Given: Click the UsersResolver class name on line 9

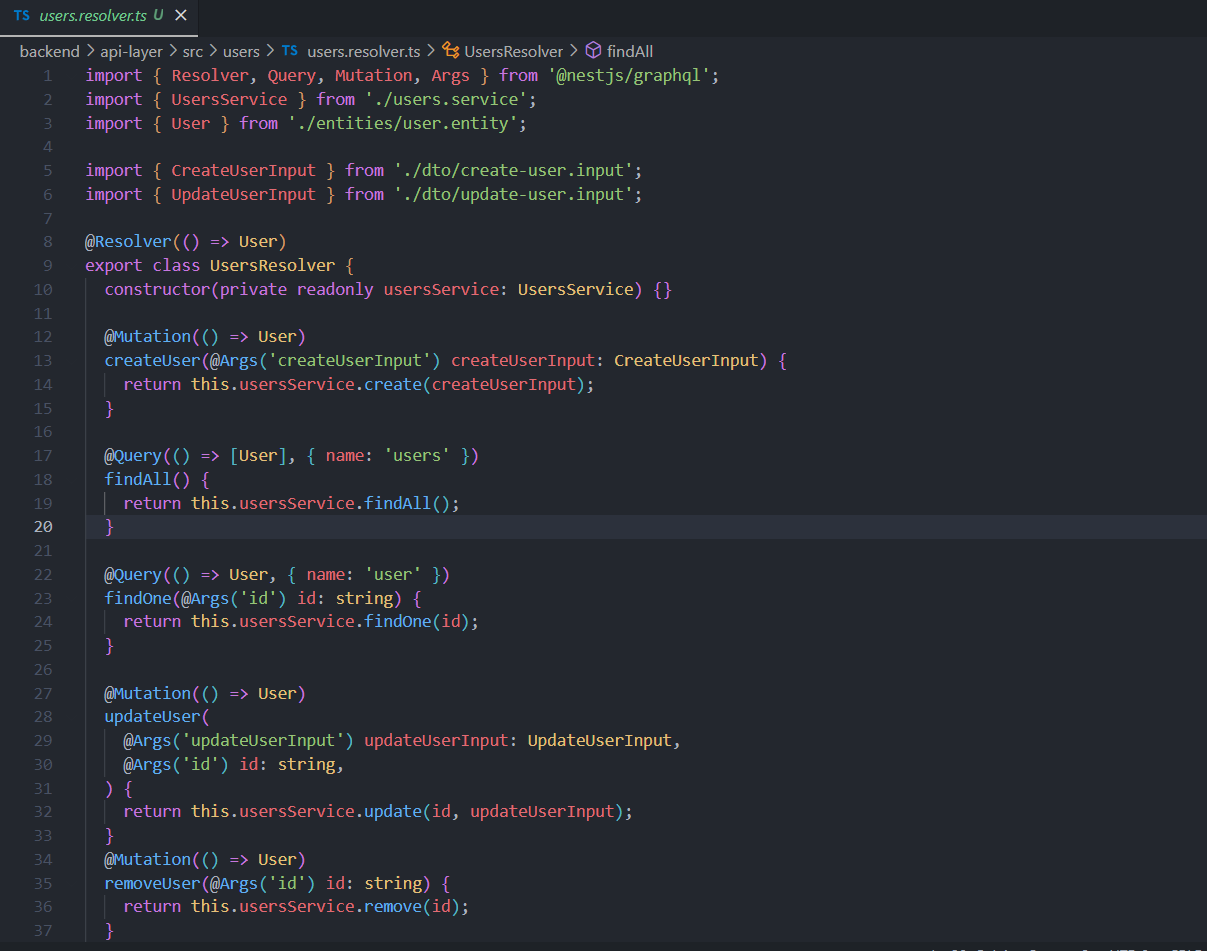Looking at the screenshot, I should coord(272,266).
